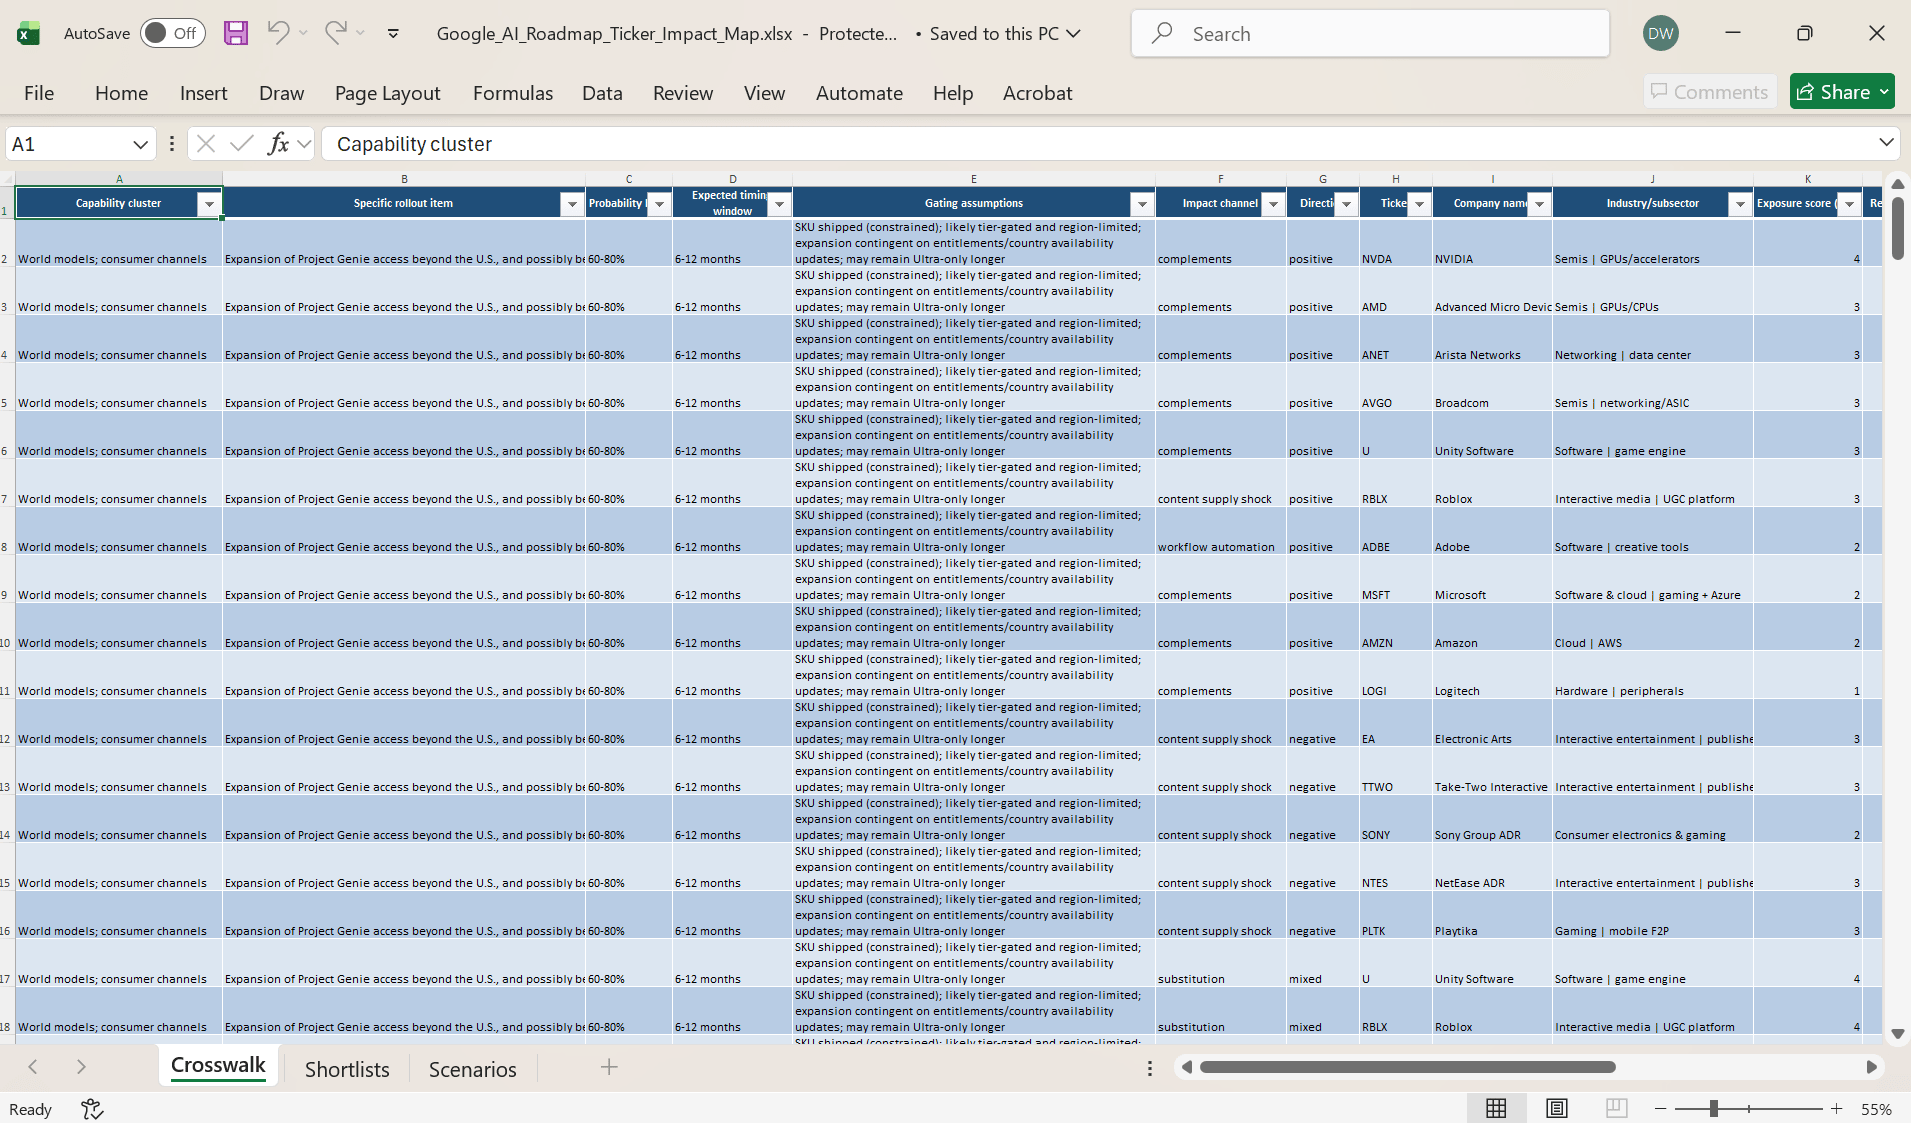Toggle the AutoSave switch
This screenshot has height=1123, width=1911.
173,33
